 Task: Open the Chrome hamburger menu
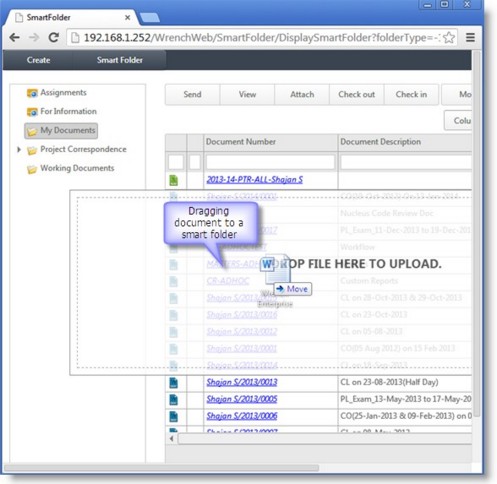(470, 37)
